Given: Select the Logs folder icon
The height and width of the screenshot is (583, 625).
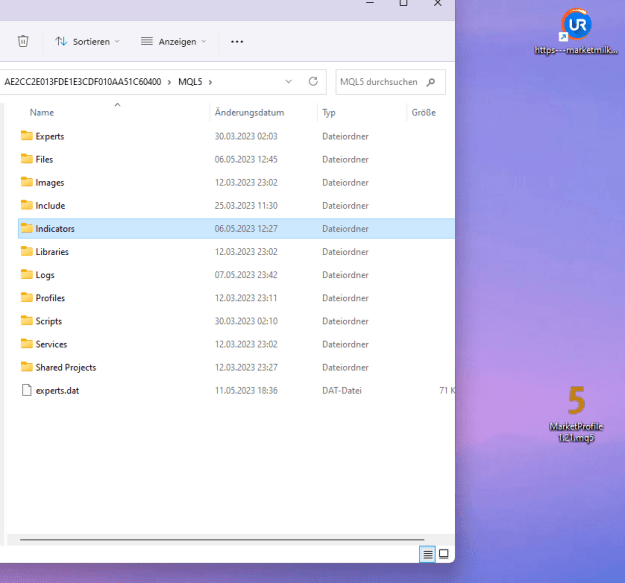Looking at the screenshot, I should coord(27,274).
